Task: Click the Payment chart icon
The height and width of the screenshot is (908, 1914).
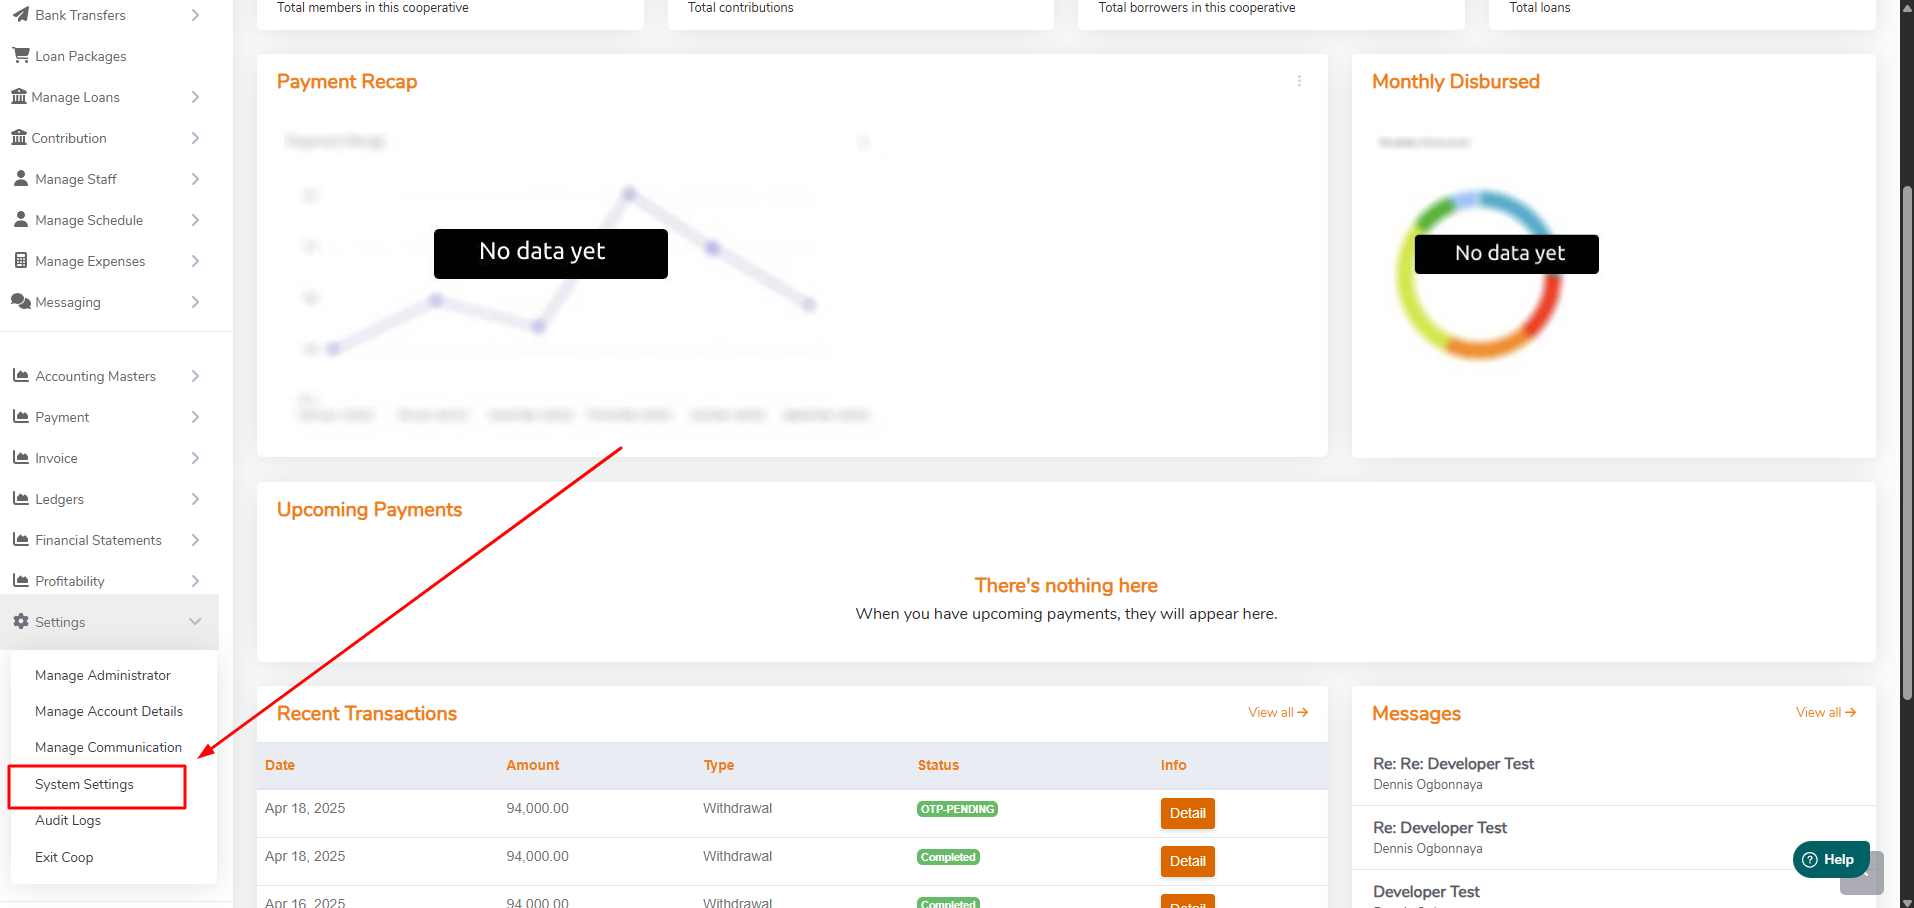Action: [x=21, y=417]
